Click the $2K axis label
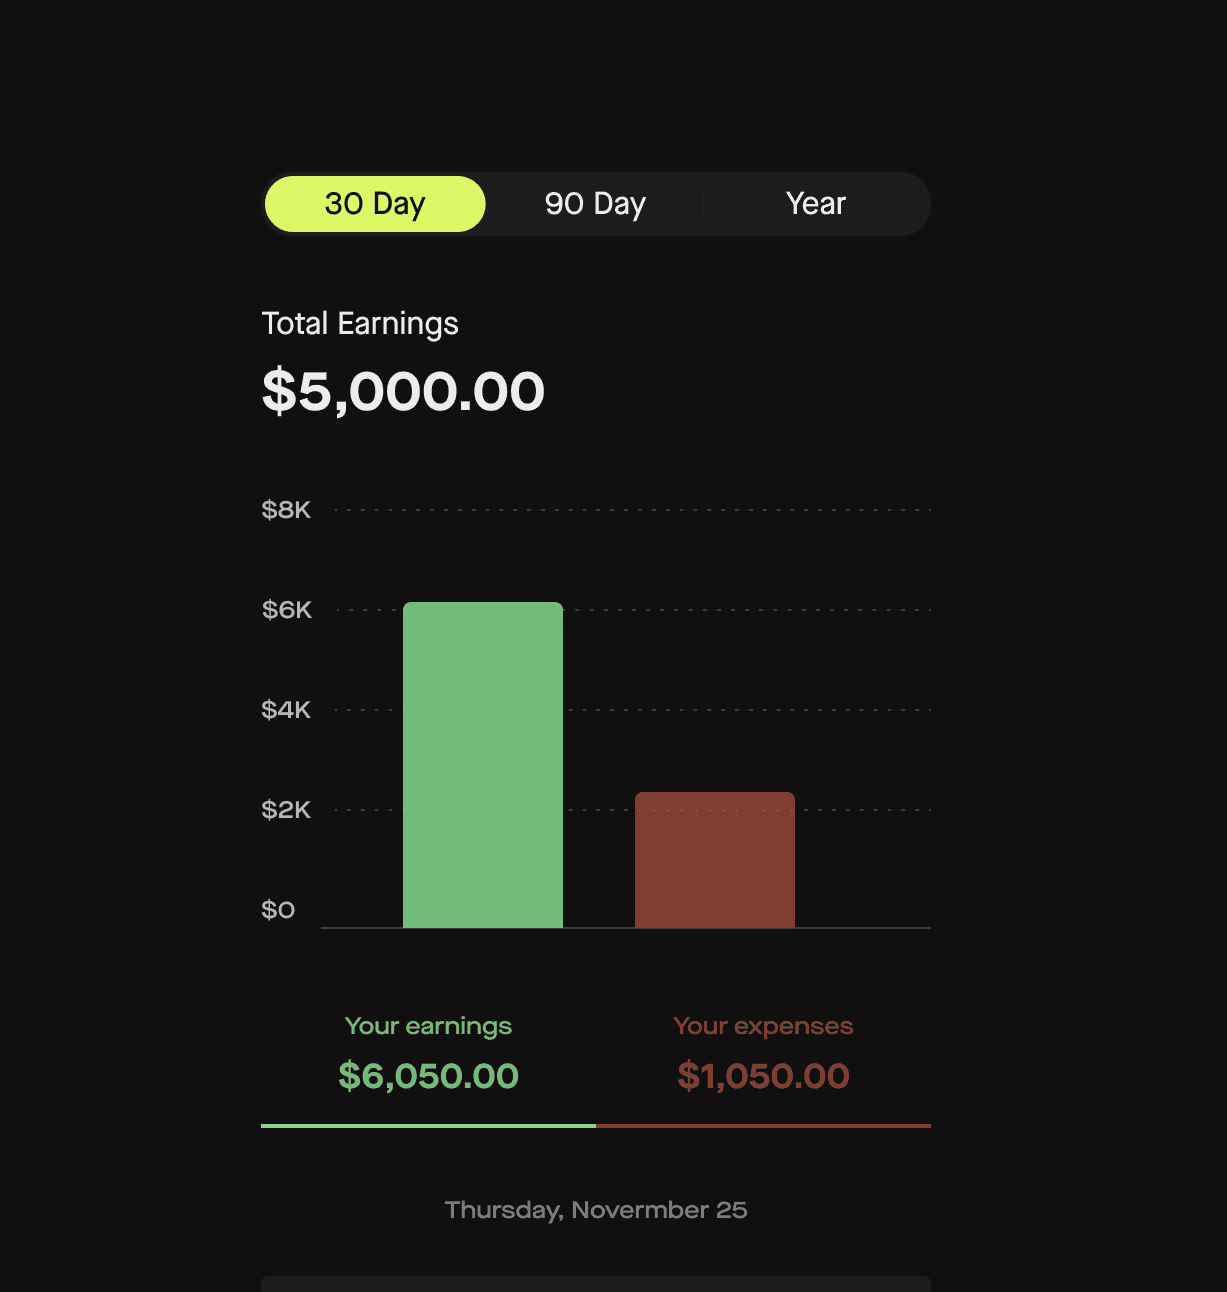This screenshot has width=1227, height=1292. 286,810
